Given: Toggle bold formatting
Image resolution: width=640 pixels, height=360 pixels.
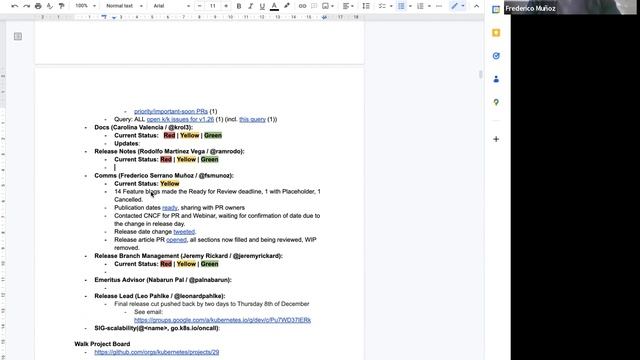Looking at the screenshot, I should [239, 6].
